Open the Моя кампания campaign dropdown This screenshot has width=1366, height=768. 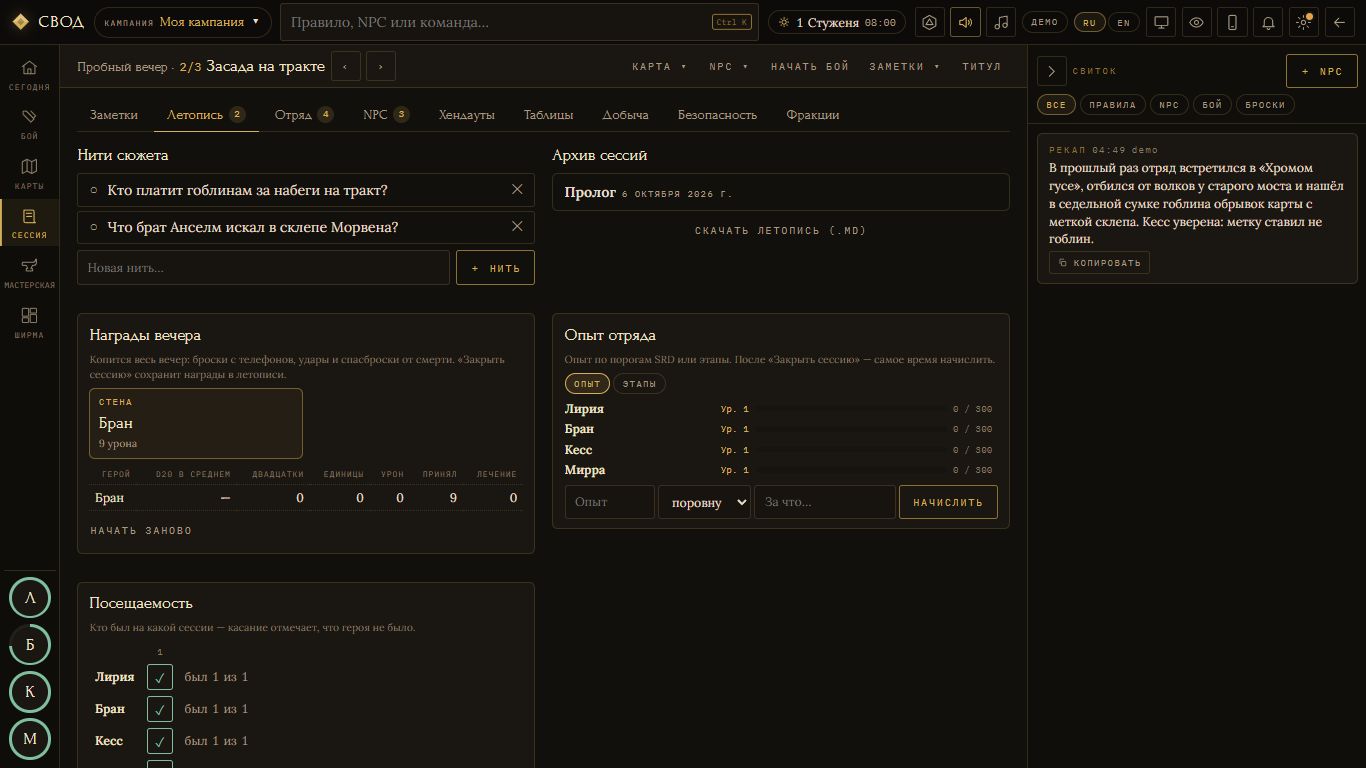pos(183,22)
